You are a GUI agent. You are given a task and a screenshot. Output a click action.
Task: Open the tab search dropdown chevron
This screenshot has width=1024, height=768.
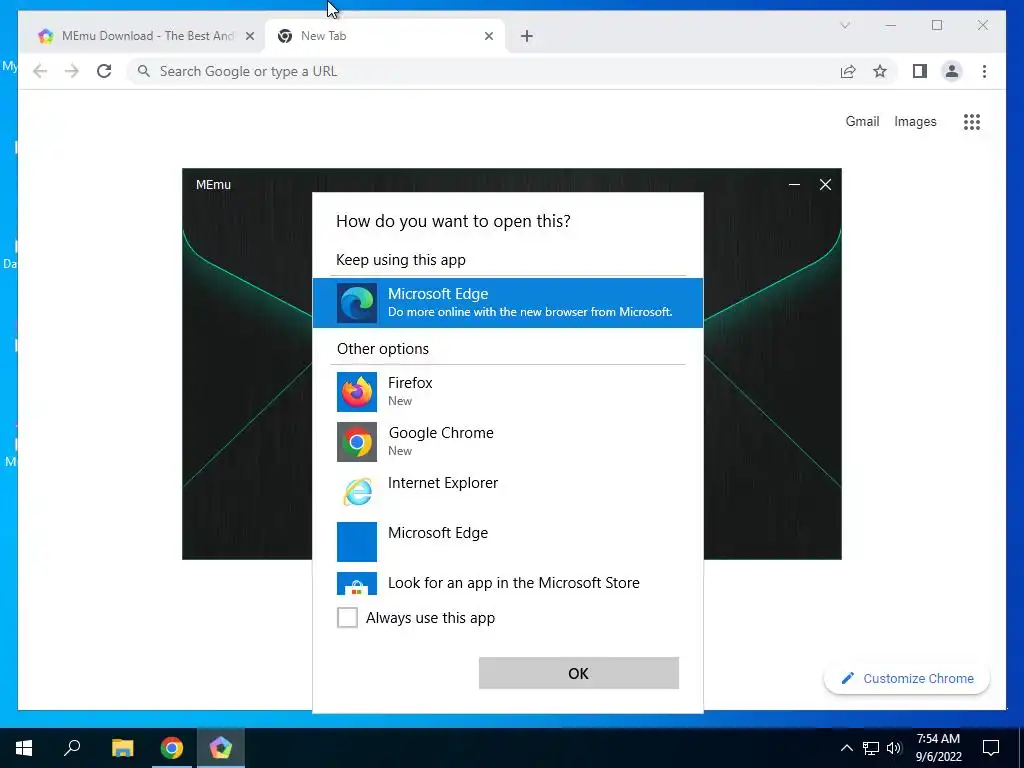pyautogui.click(x=844, y=25)
